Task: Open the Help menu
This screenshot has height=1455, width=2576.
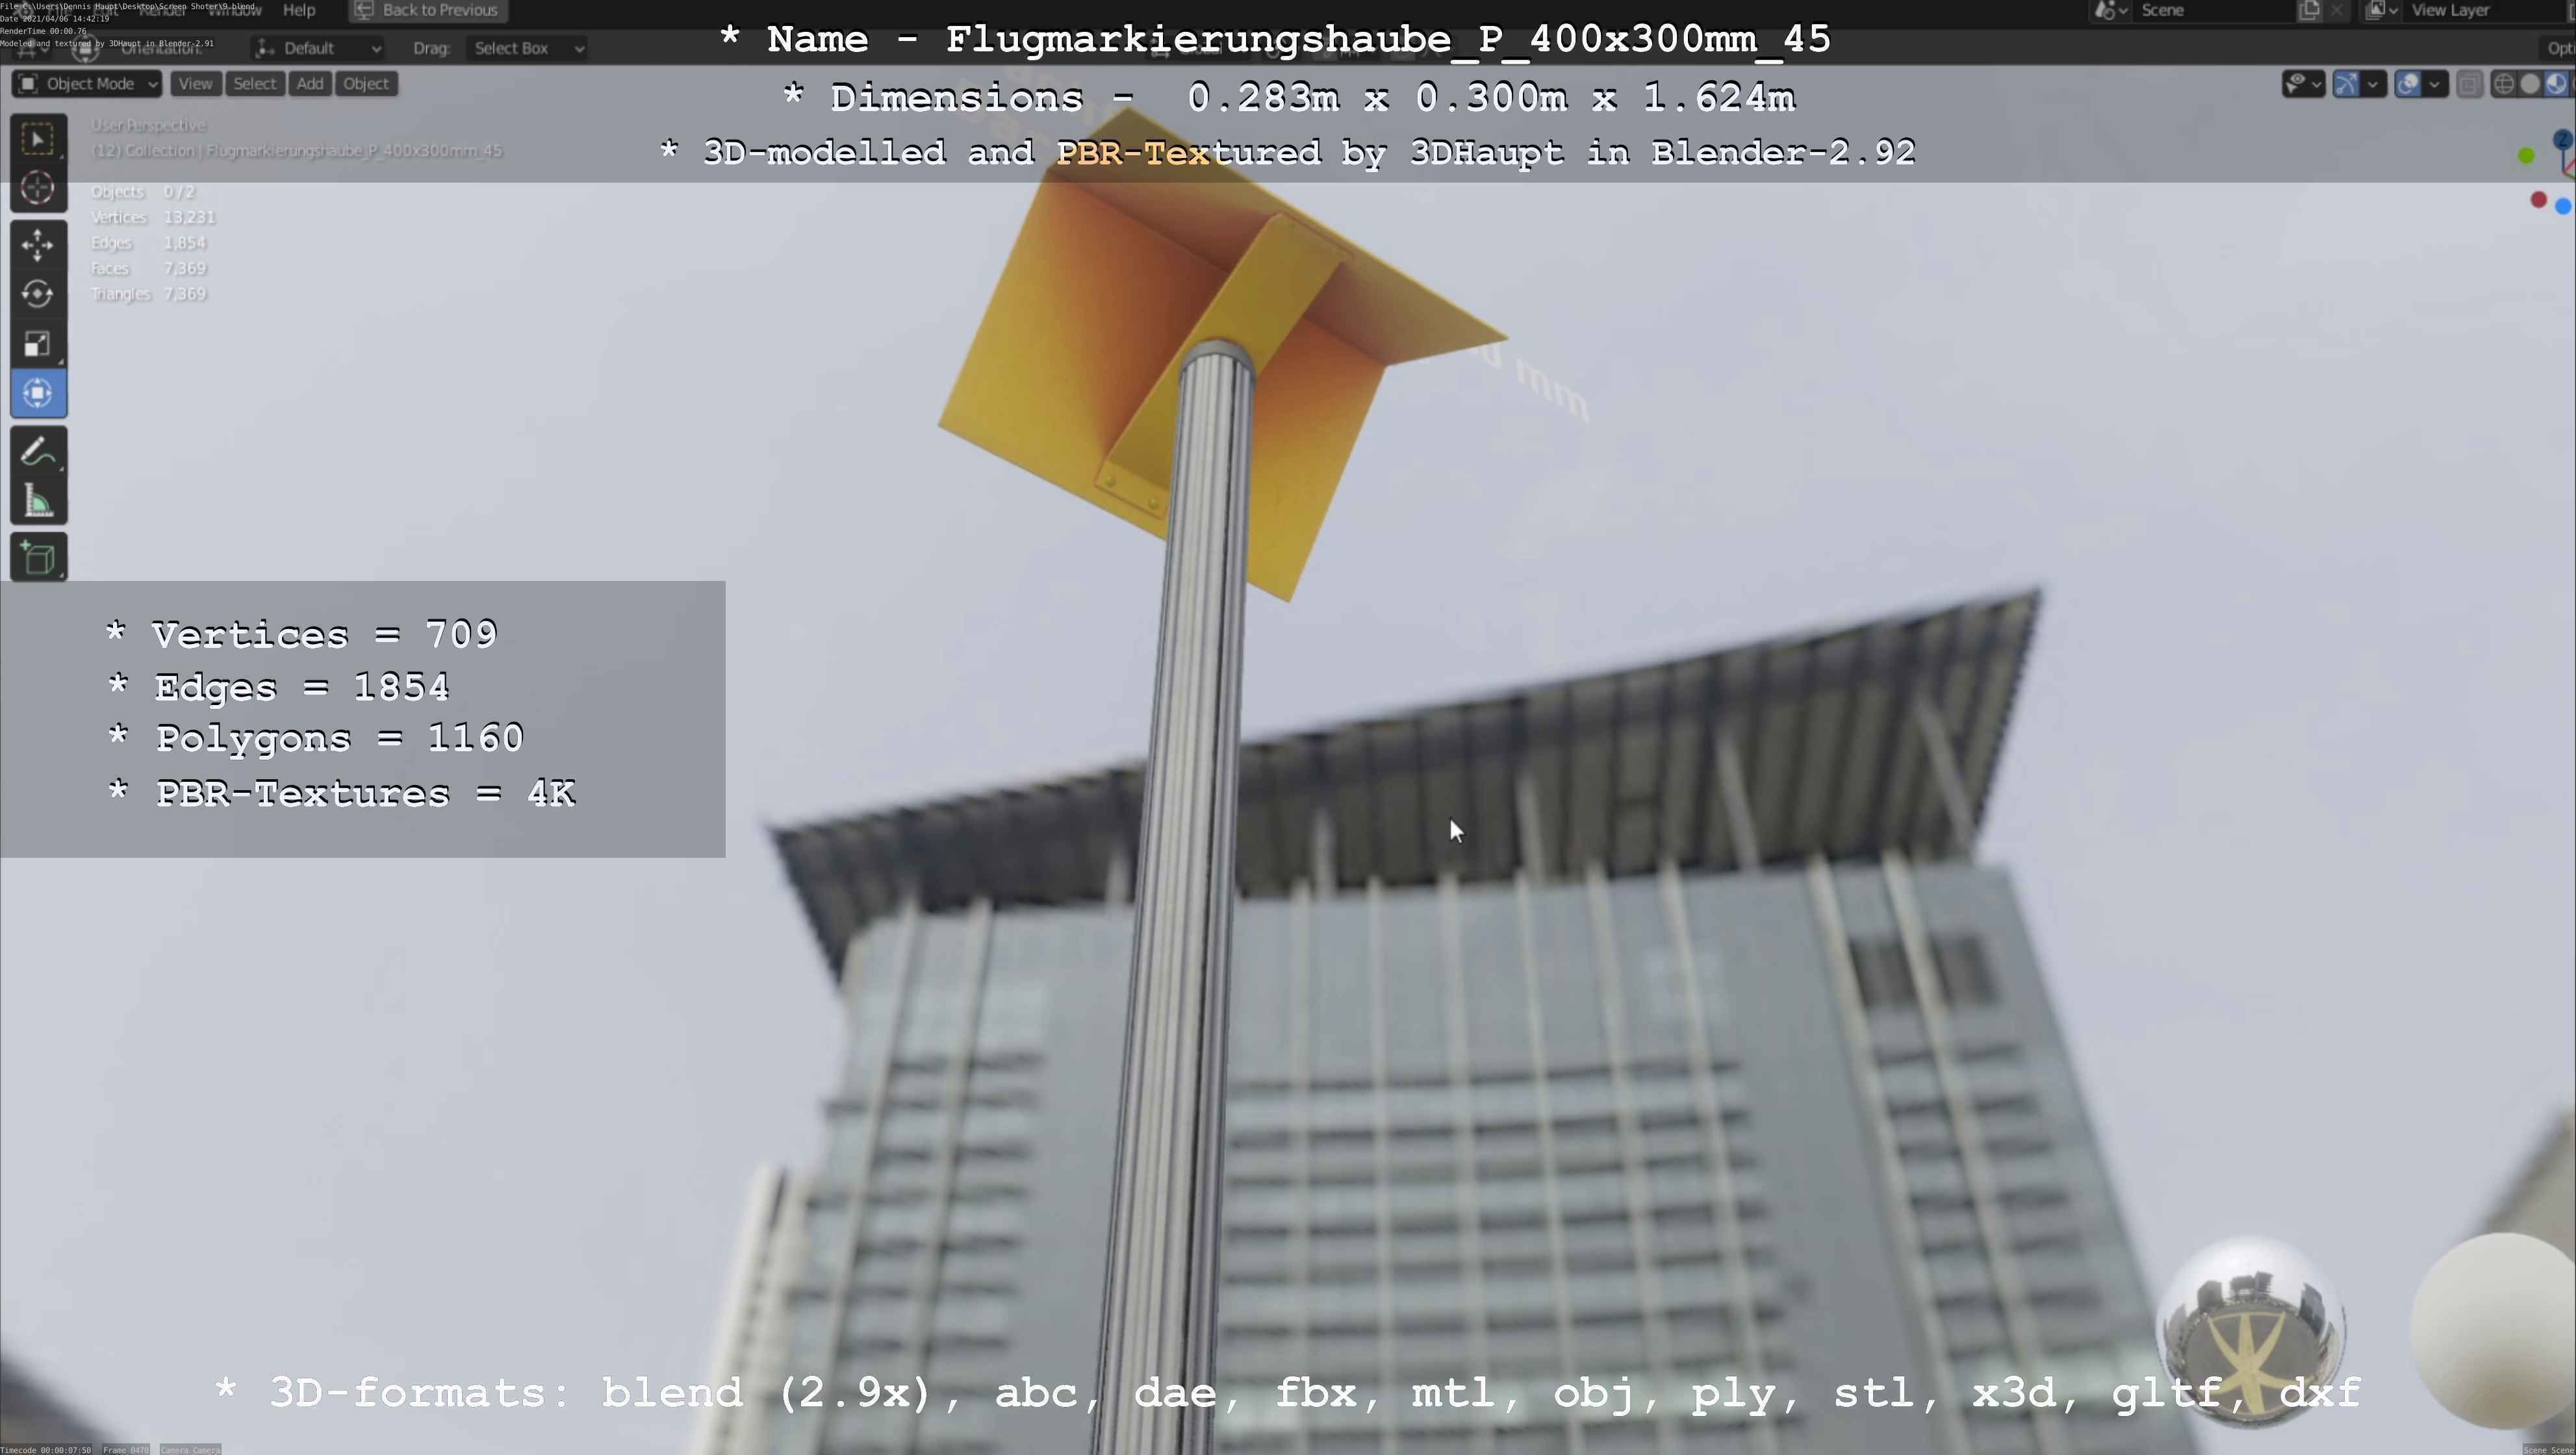Action: pos(299,10)
